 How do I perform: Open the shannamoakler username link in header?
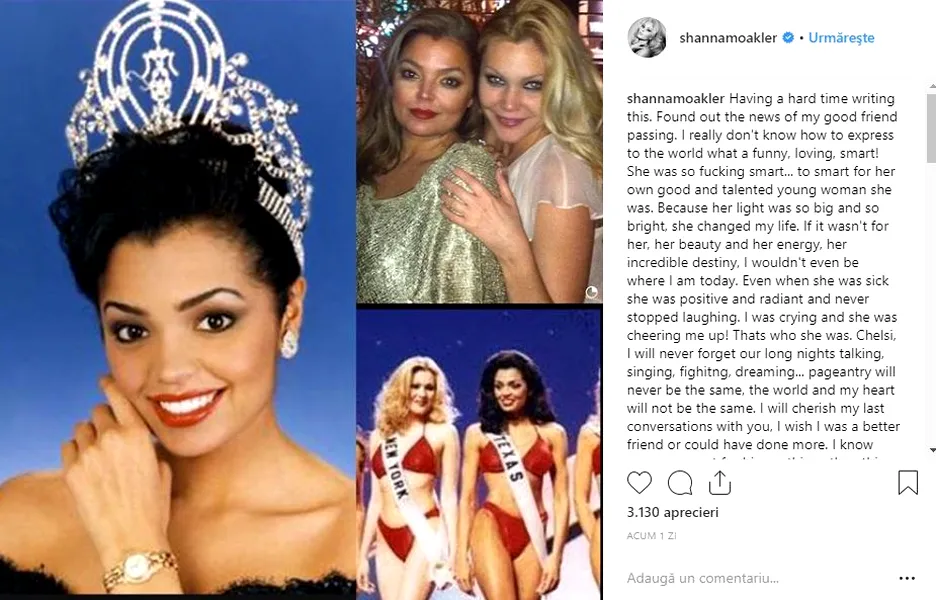[728, 38]
